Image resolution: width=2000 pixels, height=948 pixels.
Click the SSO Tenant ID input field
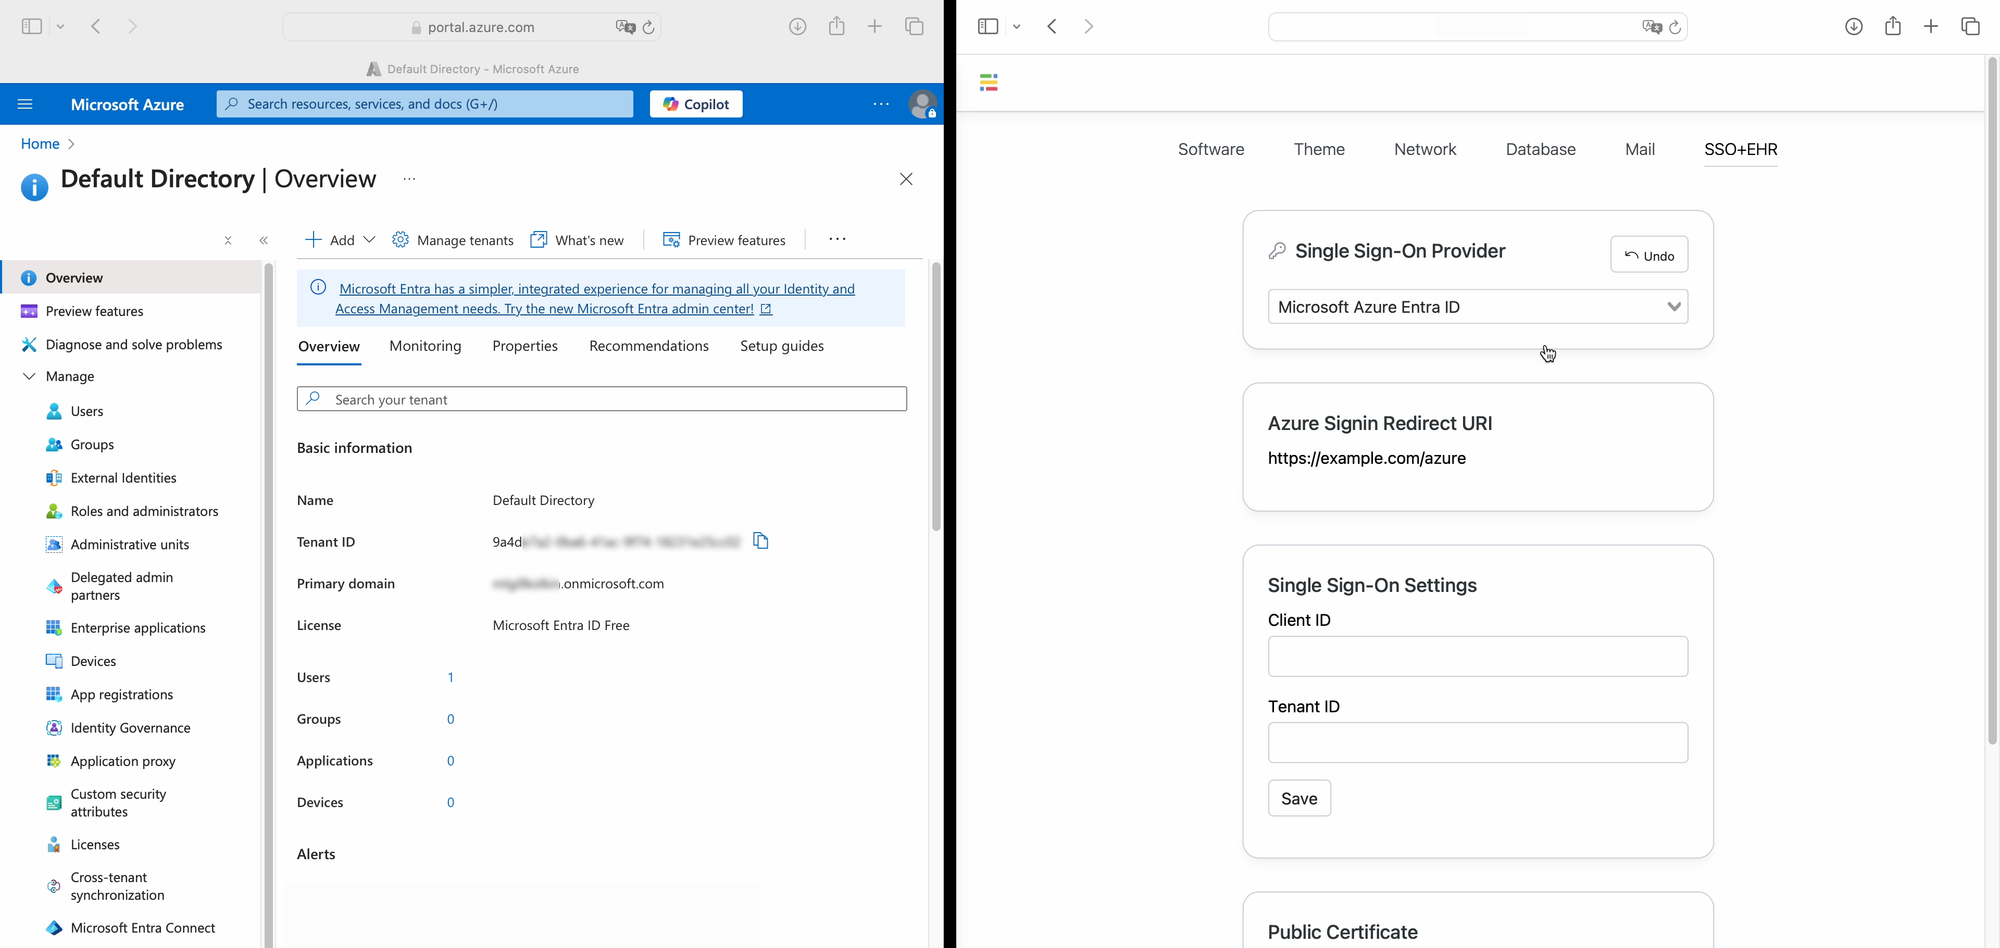[1478, 743]
